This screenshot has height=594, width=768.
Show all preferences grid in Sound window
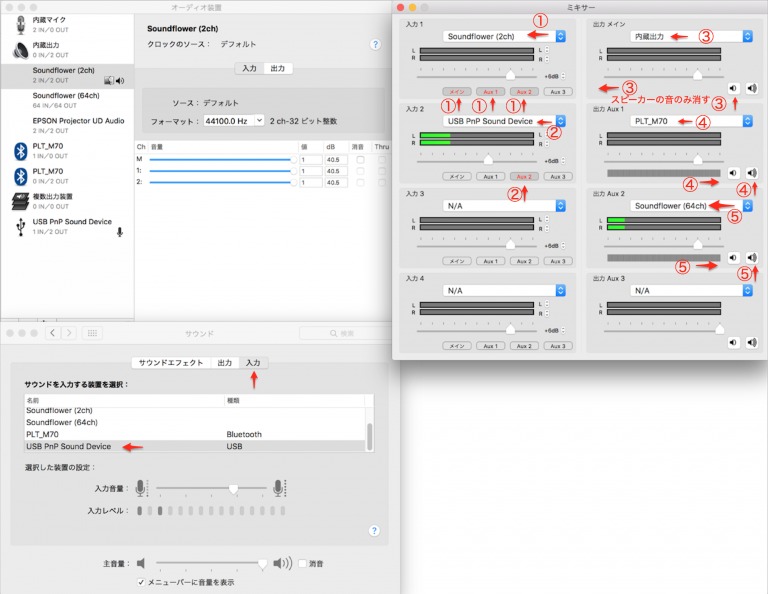tap(92, 333)
